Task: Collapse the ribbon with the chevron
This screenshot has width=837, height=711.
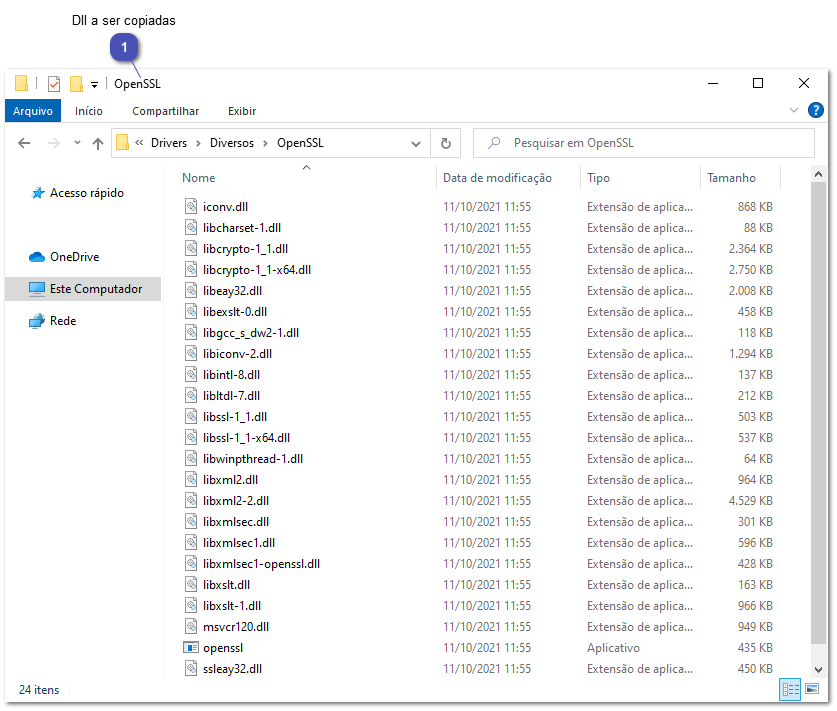Action: (x=792, y=110)
